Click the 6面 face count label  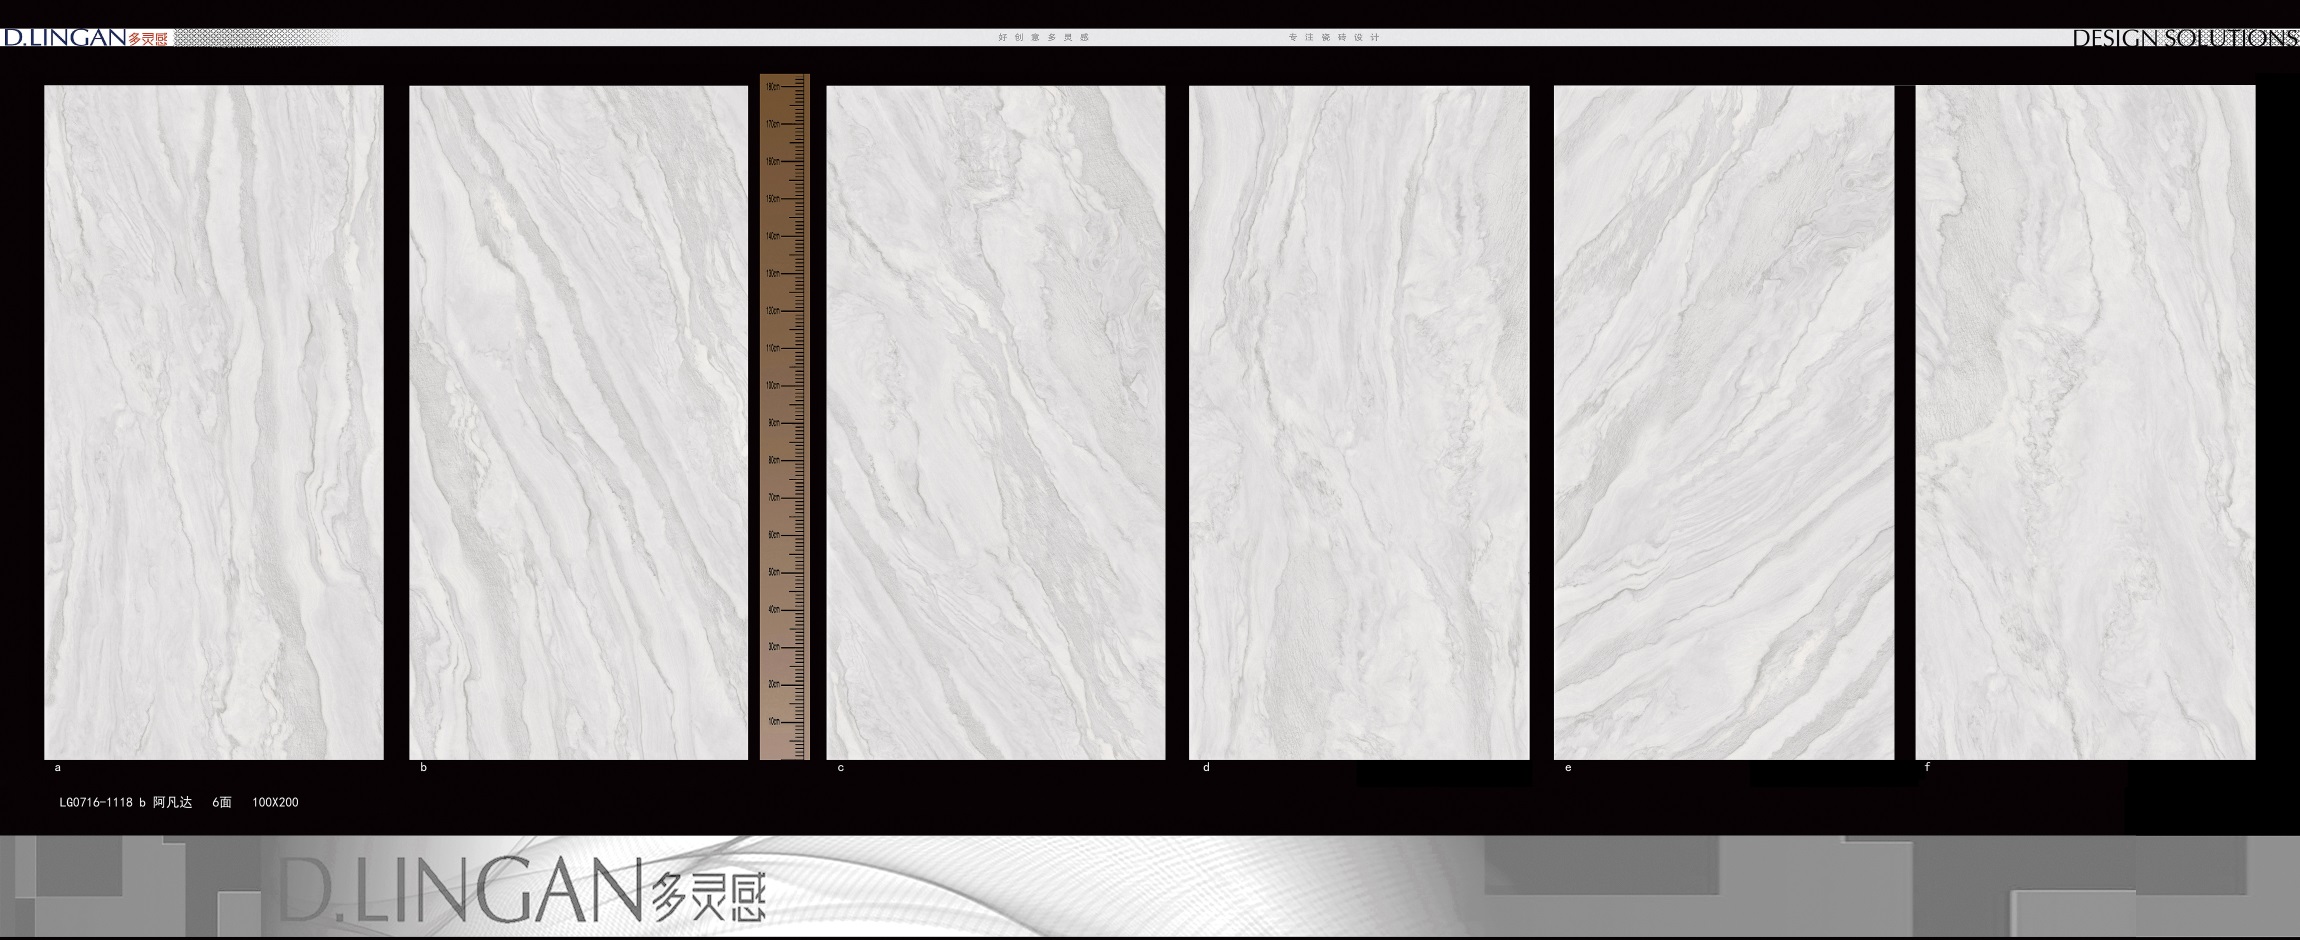[x=222, y=803]
